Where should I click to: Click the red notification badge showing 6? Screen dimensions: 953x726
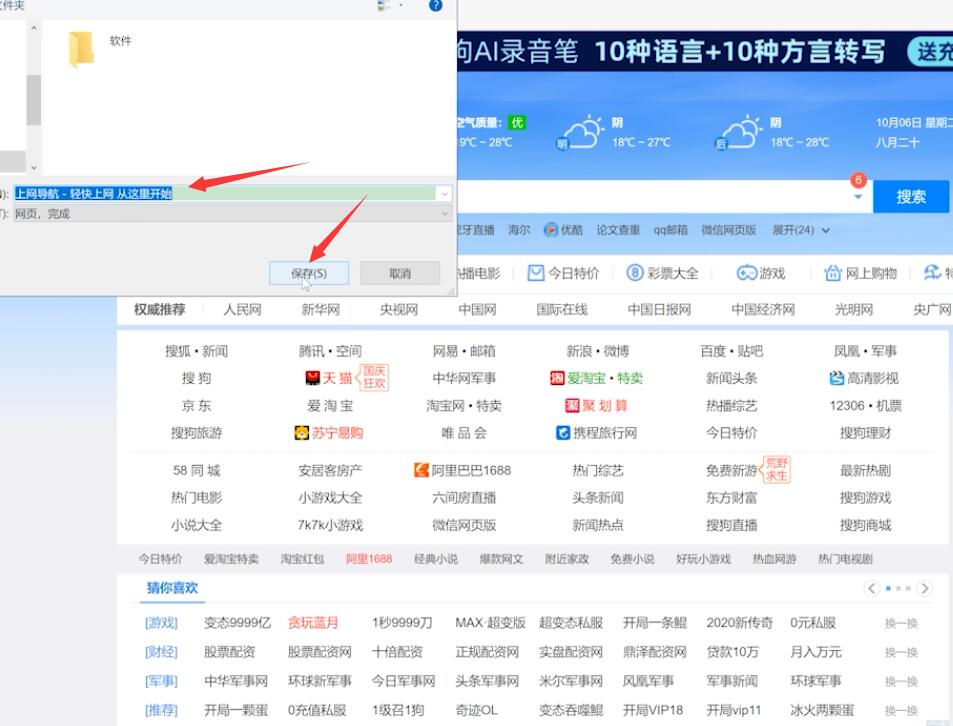[x=858, y=180]
